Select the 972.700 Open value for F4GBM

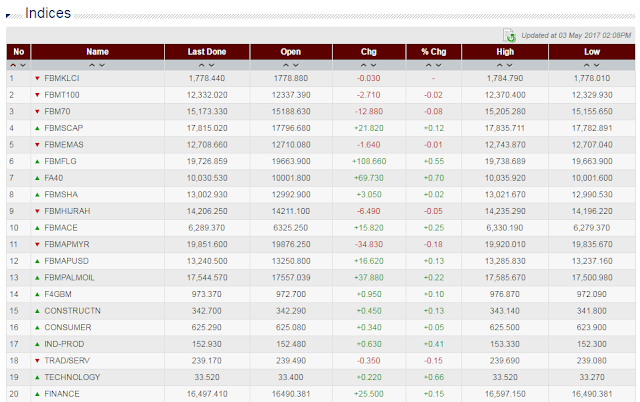click(291, 294)
